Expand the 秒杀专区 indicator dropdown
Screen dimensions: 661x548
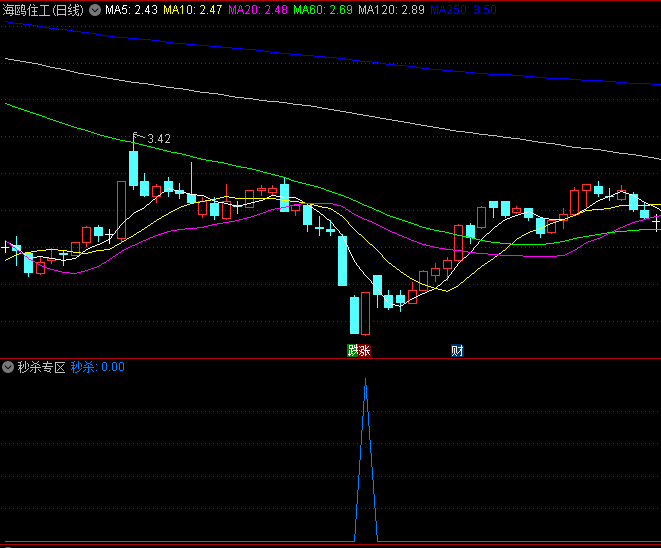8,367
